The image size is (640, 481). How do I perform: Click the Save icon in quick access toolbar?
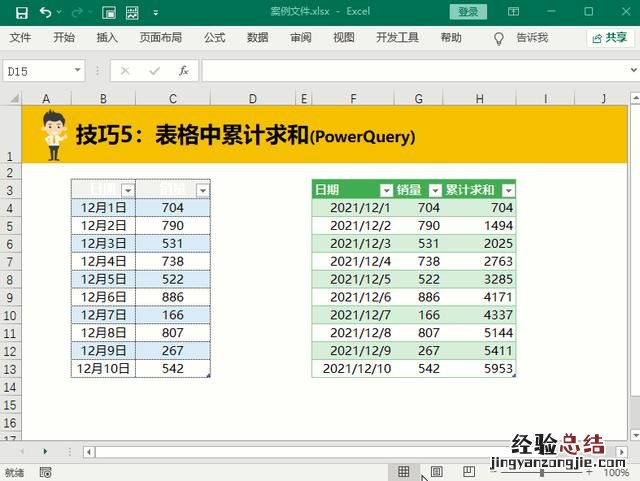click(x=21, y=12)
